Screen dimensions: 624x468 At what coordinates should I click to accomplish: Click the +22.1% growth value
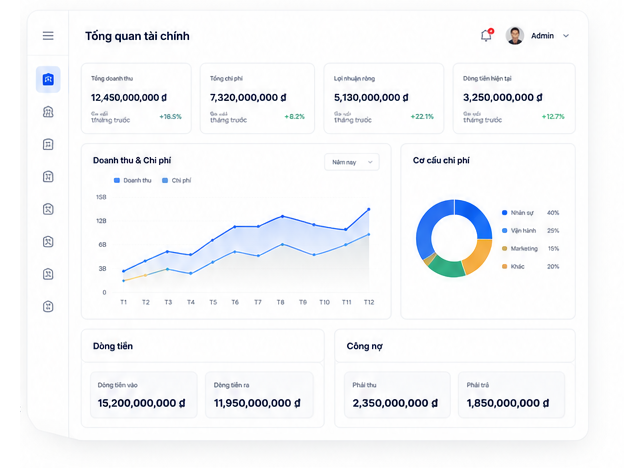422,117
